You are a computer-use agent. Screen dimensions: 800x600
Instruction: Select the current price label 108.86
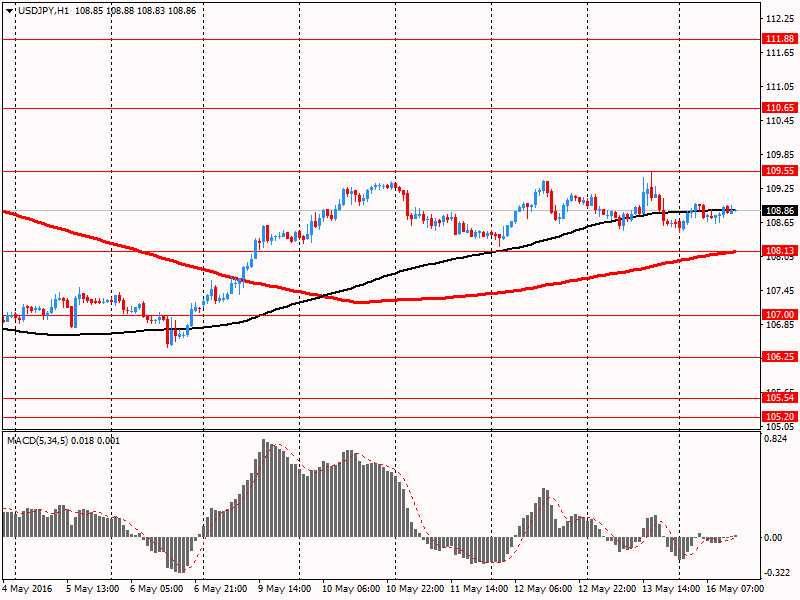pos(780,211)
